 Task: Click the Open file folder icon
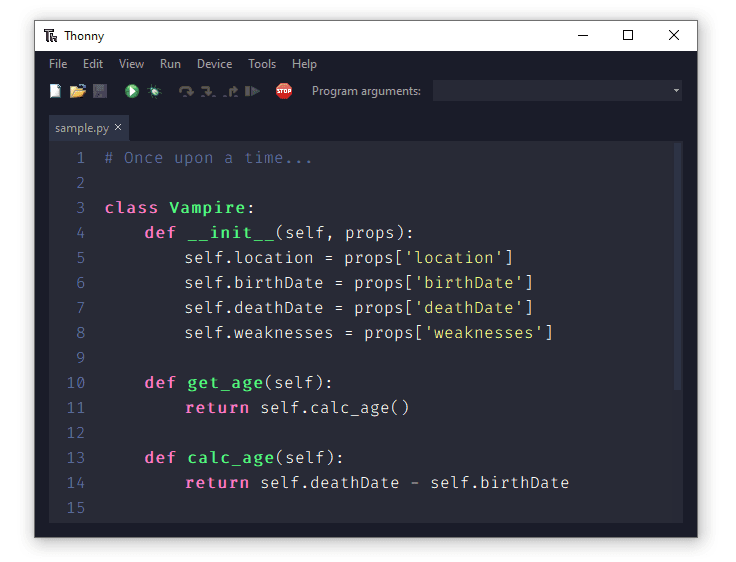[77, 91]
